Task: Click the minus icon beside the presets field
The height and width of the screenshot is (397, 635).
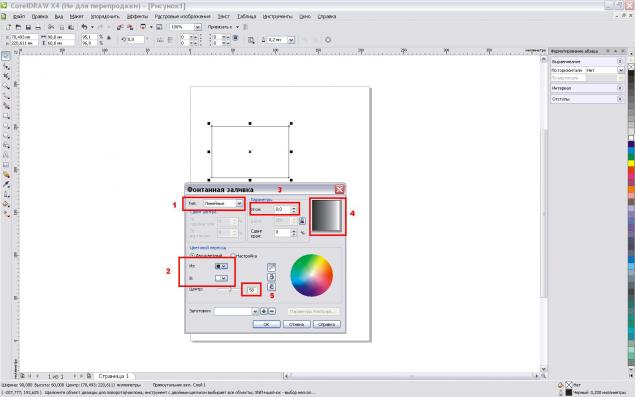Action: point(272,311)
